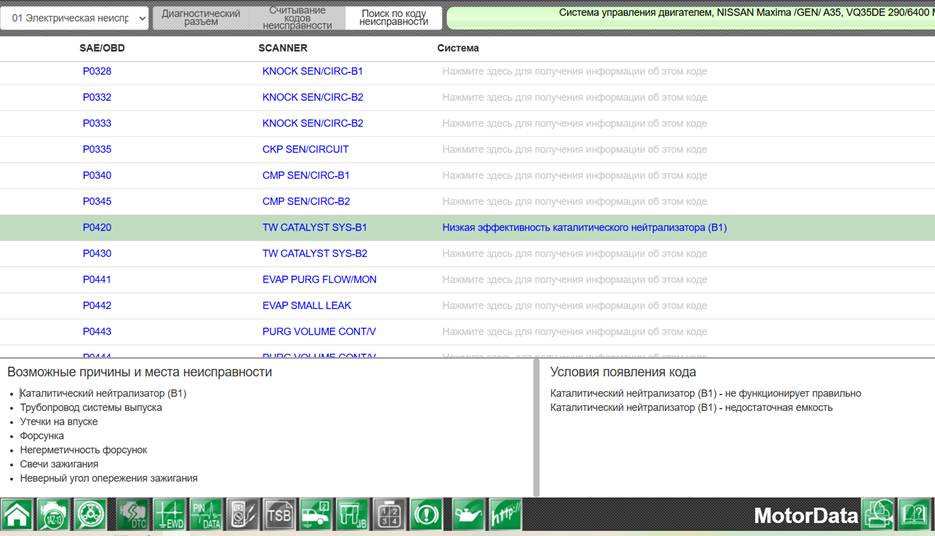This screenshot has height=536, width=935.
Task: Open the JB fuse box icon
Action: pyautogui.click(x=352, y=515)
